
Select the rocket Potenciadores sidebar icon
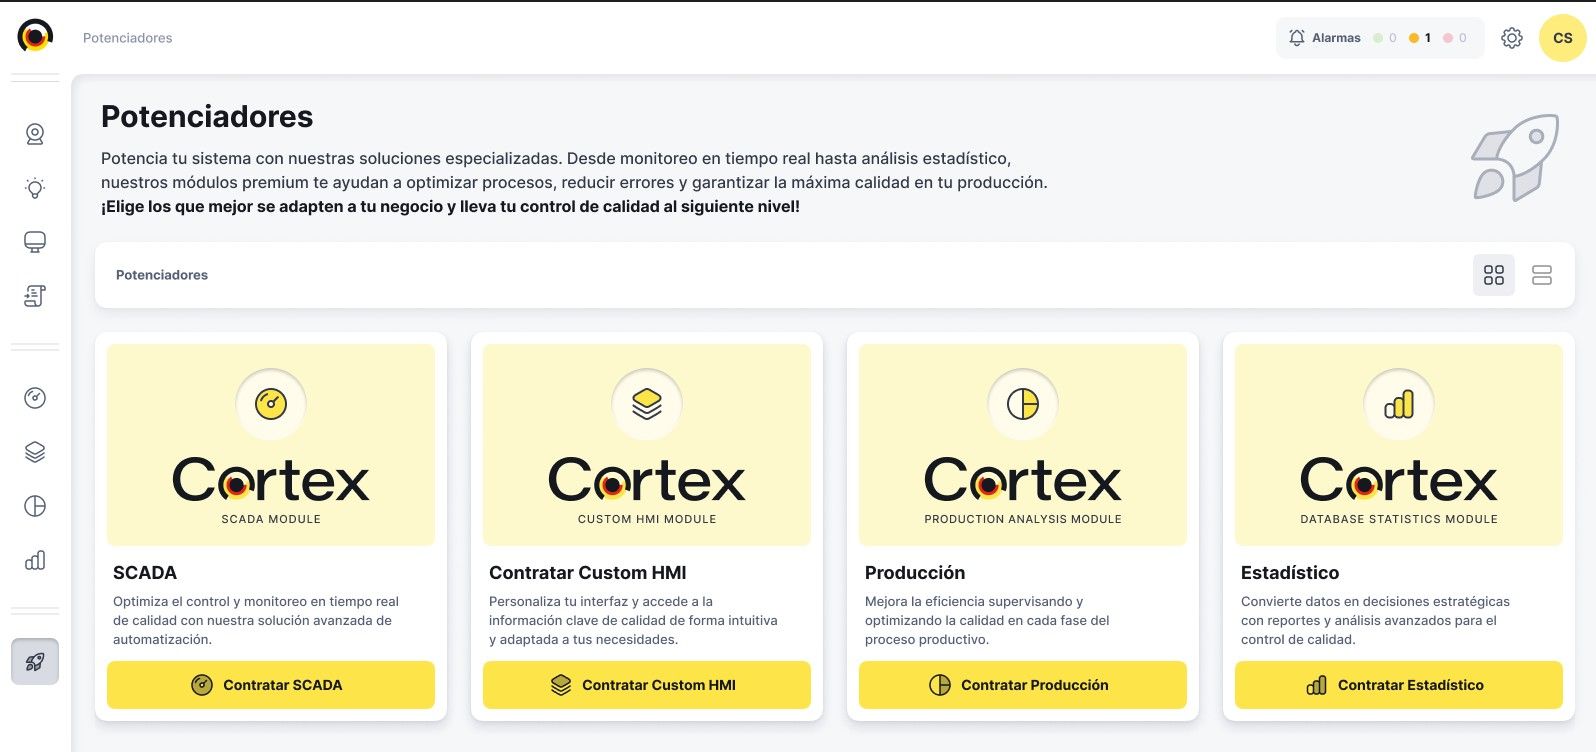click(35, 662)
